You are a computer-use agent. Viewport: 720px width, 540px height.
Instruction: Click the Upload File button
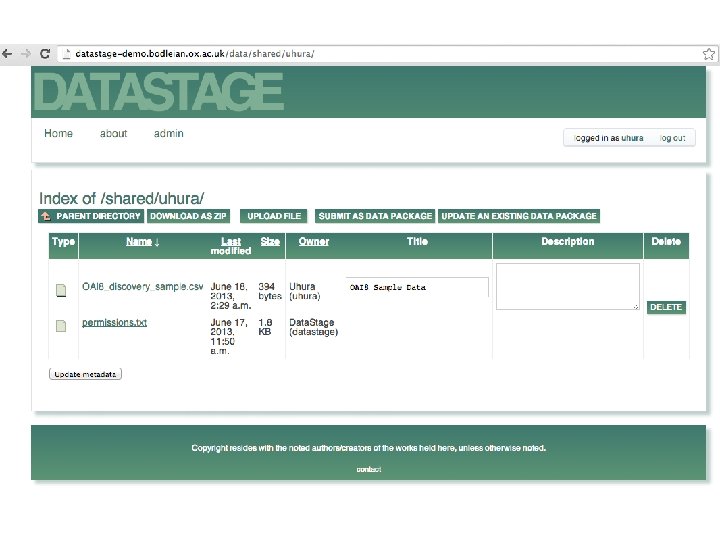(x=274, y=216)
